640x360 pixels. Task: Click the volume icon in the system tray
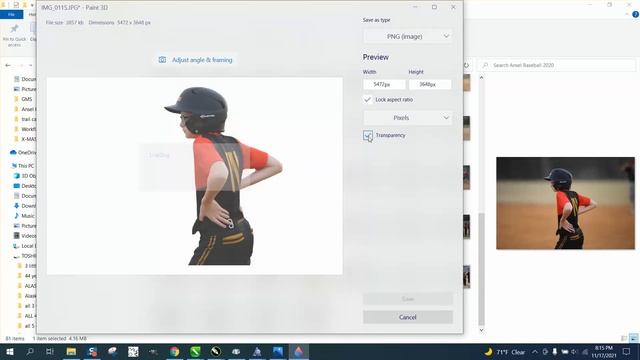pyautogui.click(x=574, y=352)
